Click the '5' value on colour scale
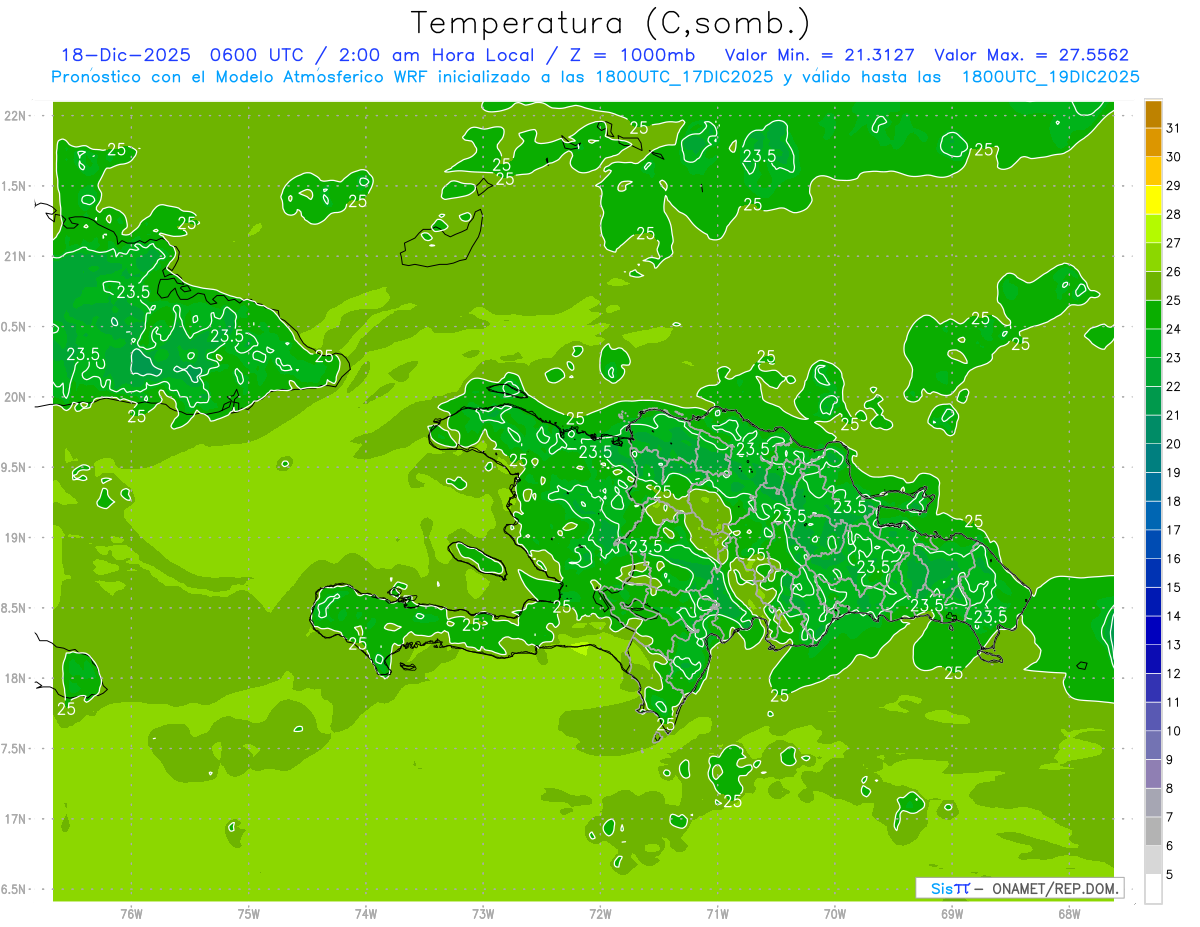The width and height of the screenshot is (1200, 927). (1170, 875)
